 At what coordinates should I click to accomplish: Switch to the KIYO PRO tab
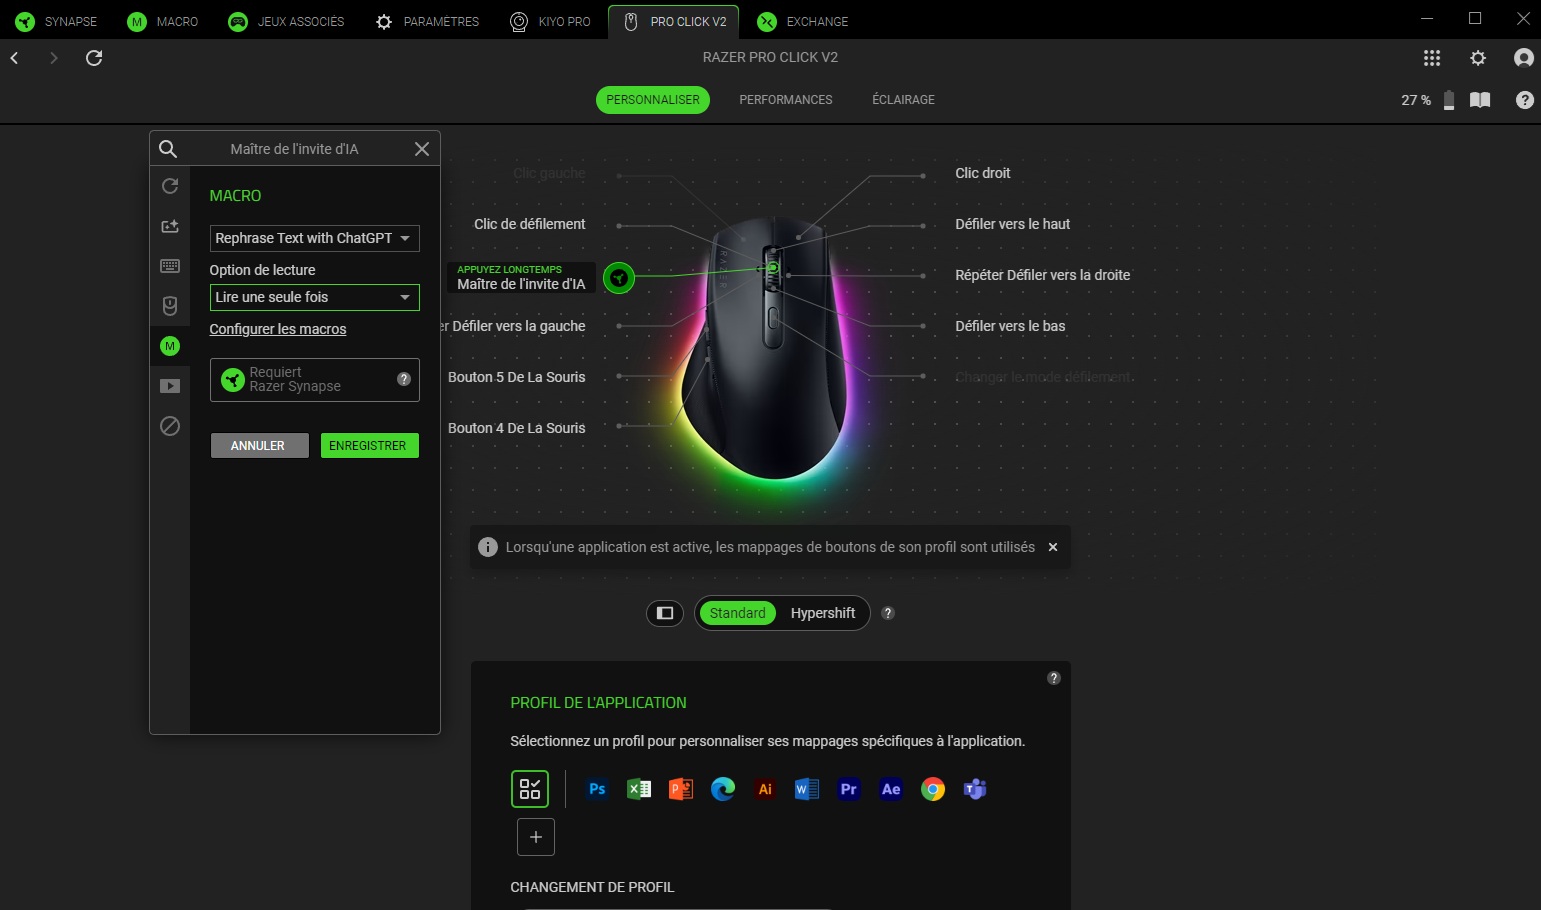(550, 21)
